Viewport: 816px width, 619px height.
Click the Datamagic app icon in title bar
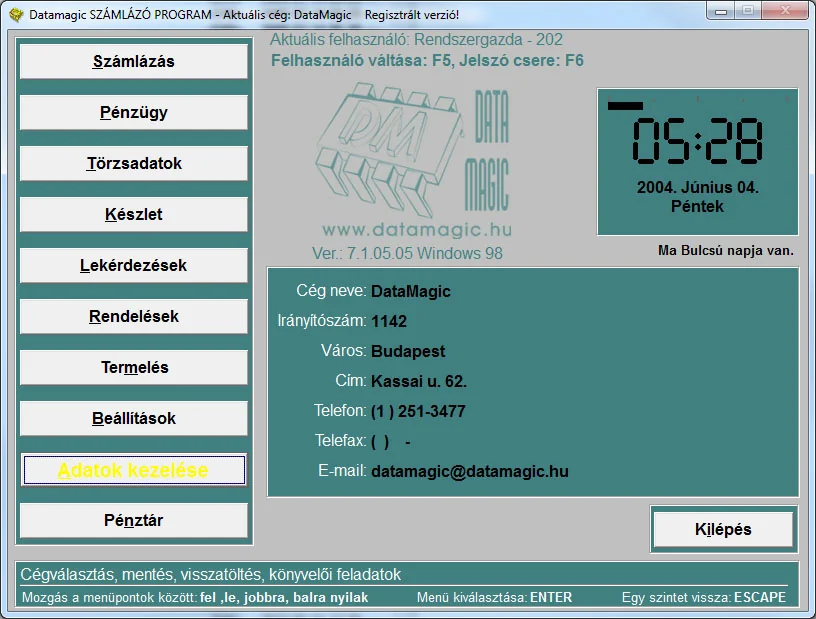pos(17,15)
